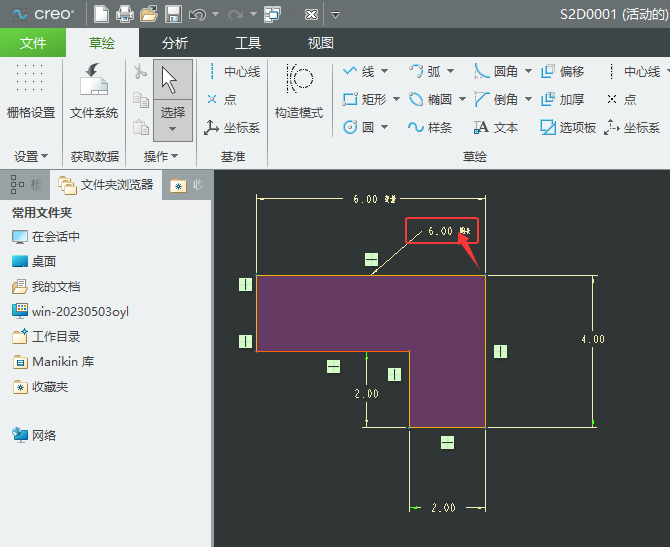The height and width of the screenshot is (547, 670).
Task: Select the 矩形 rectangle tool
Action: (x=364, y=100)
